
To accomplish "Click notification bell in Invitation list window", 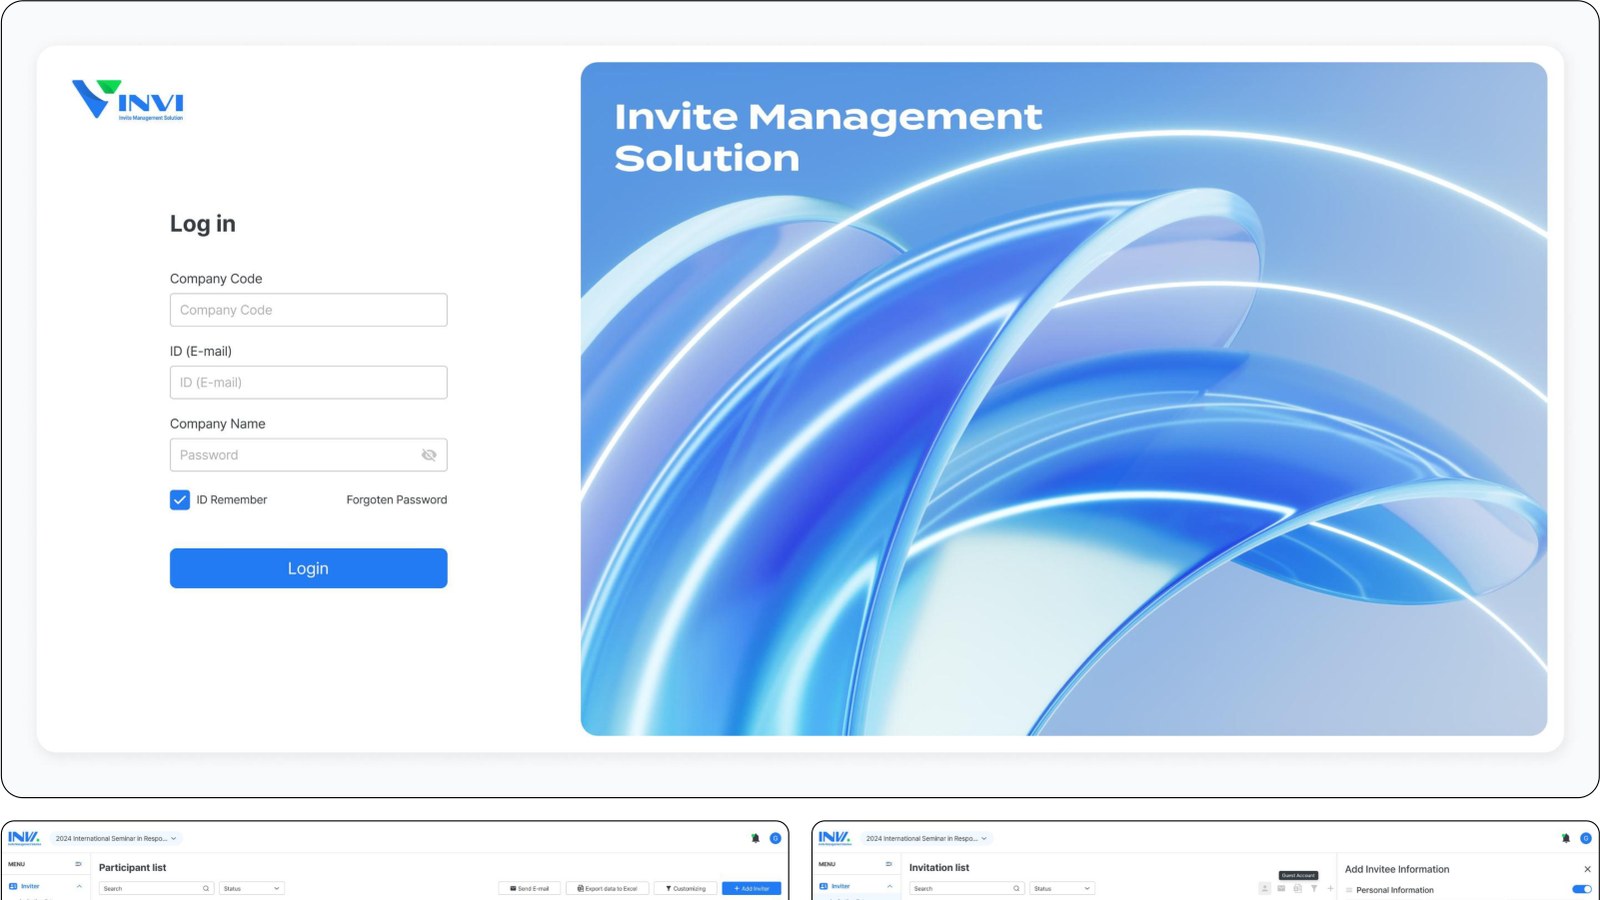I will click(1565, 838).
